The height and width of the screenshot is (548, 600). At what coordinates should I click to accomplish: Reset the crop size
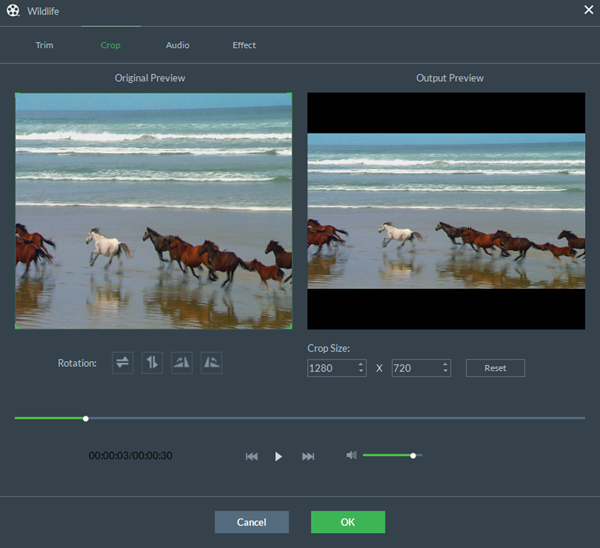point(495,368)
